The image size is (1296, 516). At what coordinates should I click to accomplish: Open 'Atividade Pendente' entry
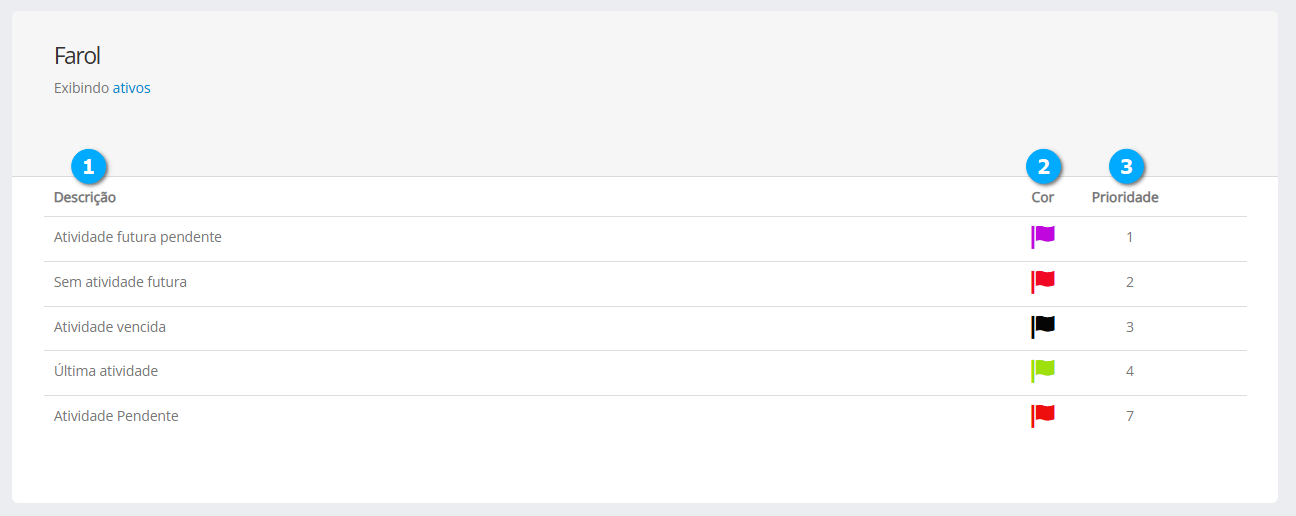(x=116, y=416)
